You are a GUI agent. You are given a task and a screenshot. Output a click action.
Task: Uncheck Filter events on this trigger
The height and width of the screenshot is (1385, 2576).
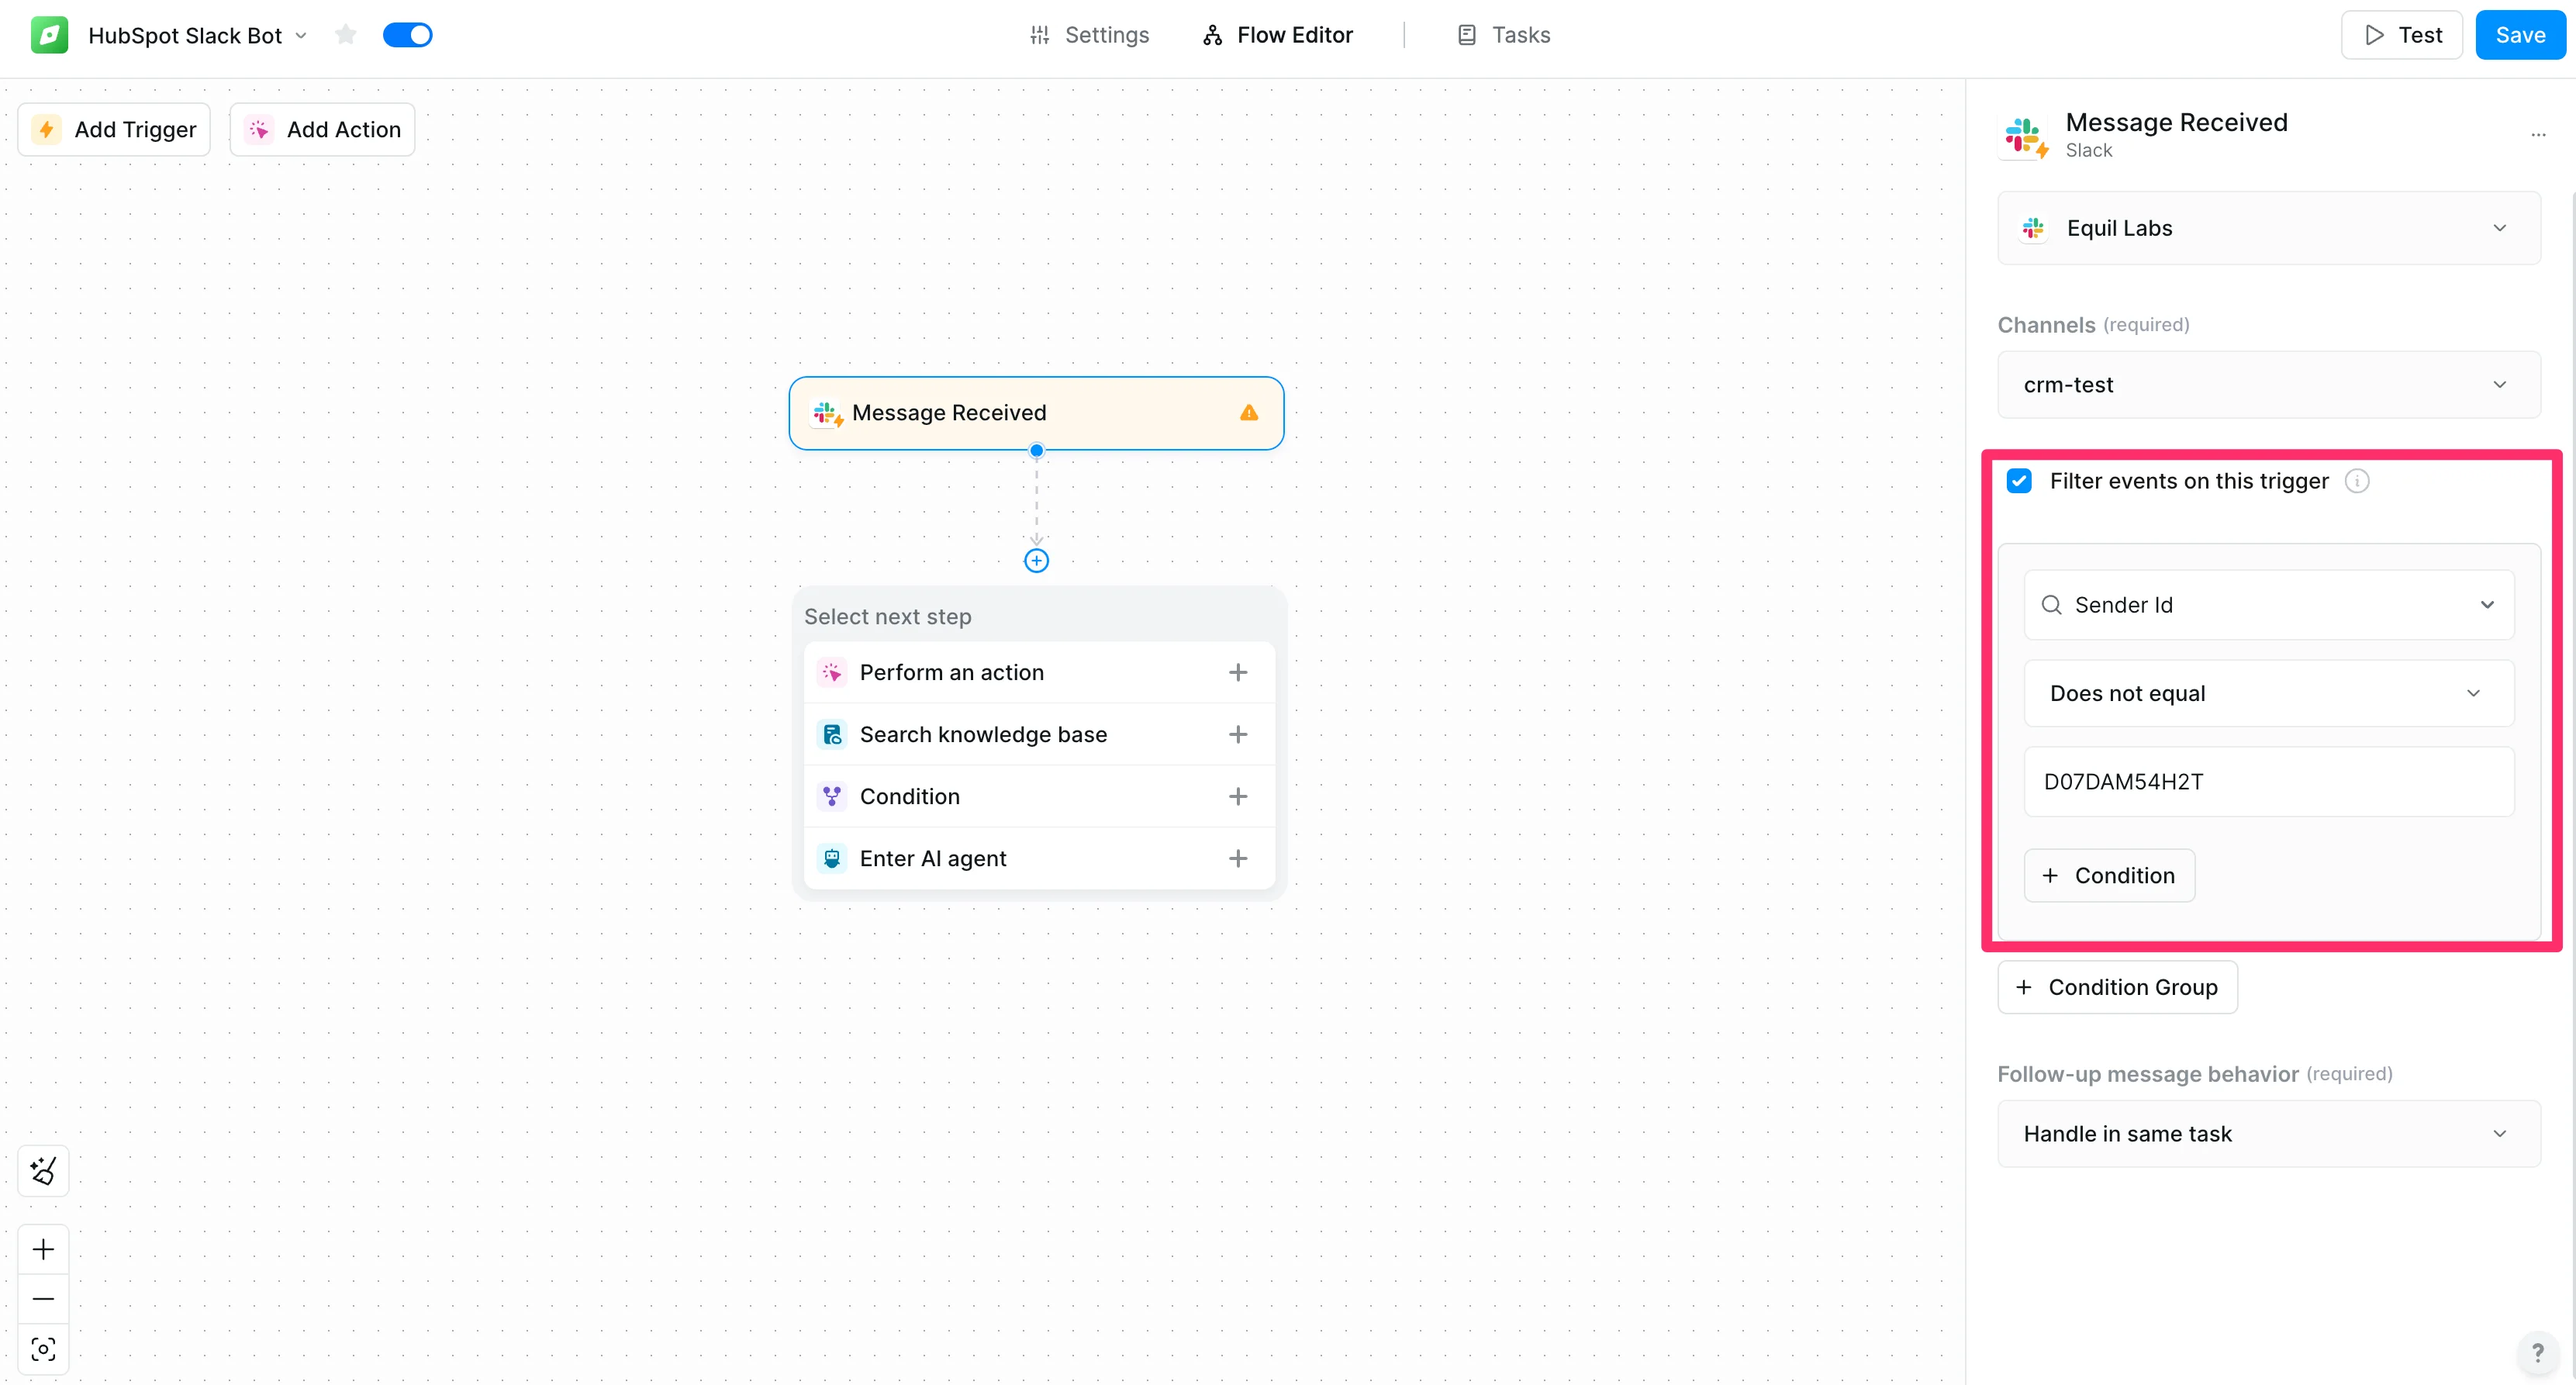point(2019,481)
